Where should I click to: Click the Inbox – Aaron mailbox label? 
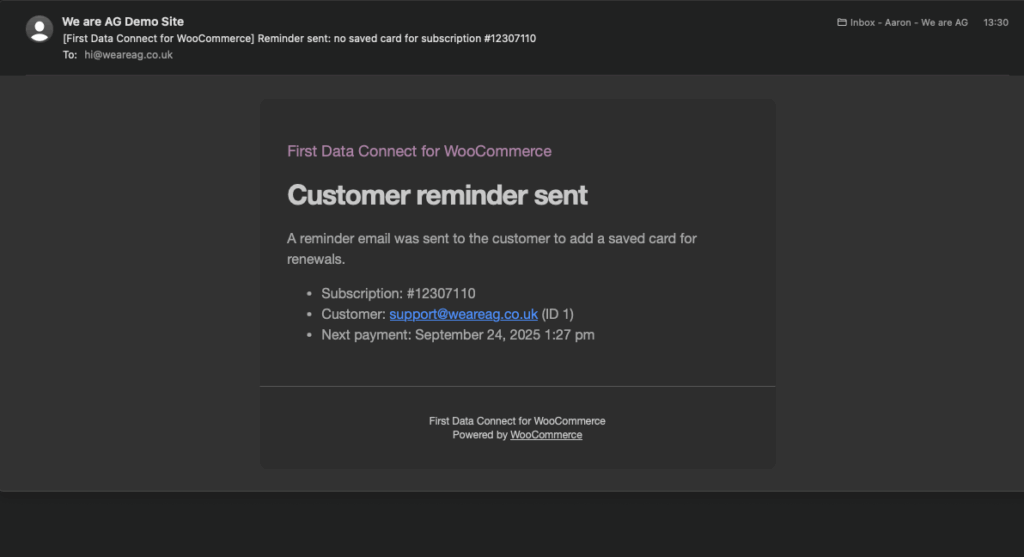[x=908, y=22]
